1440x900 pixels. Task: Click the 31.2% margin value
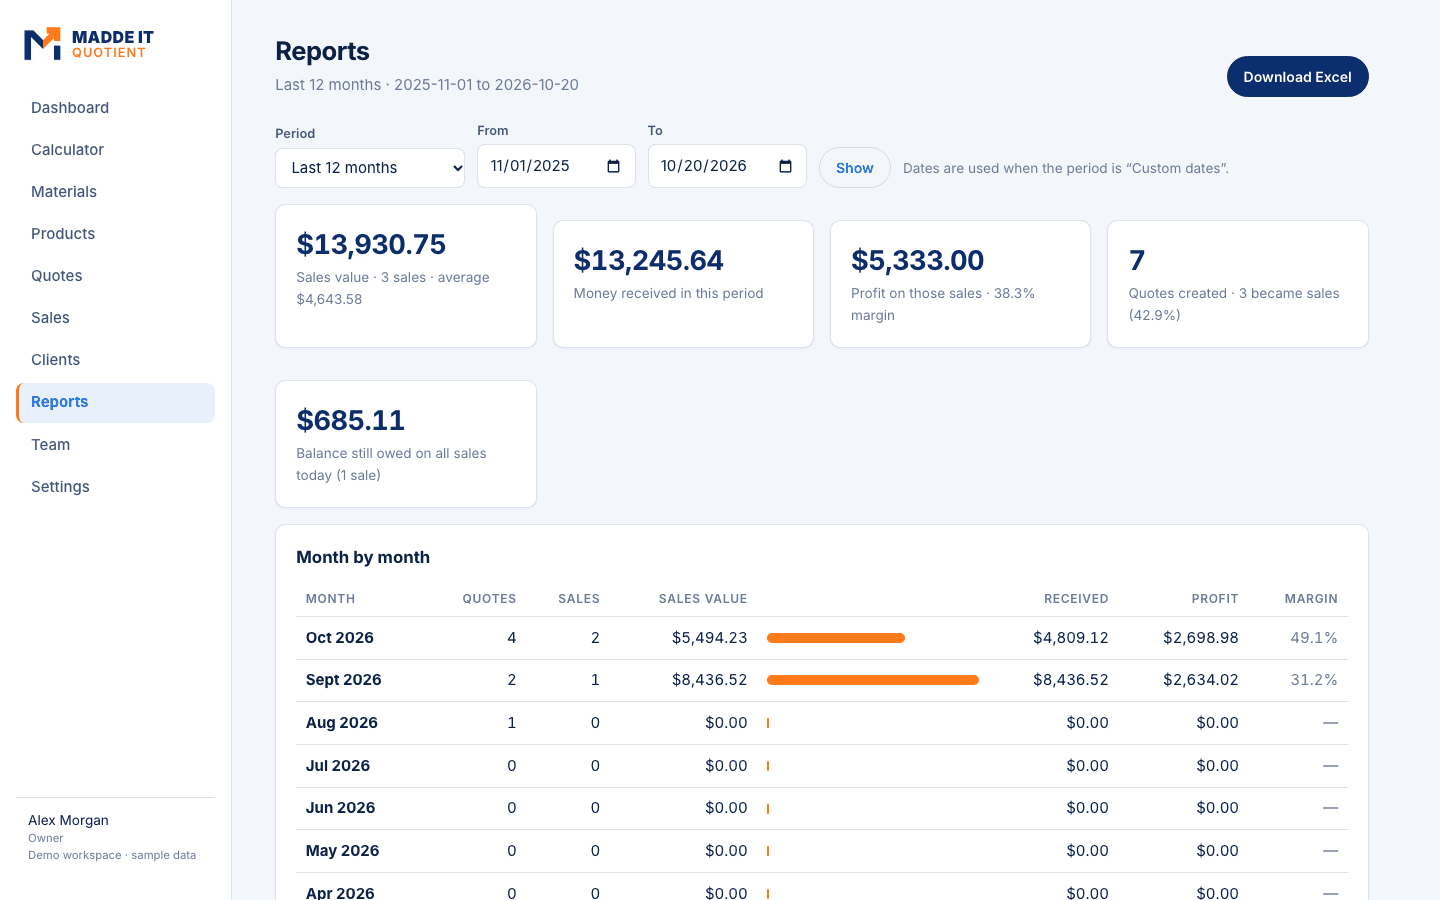pos(1314,680)
